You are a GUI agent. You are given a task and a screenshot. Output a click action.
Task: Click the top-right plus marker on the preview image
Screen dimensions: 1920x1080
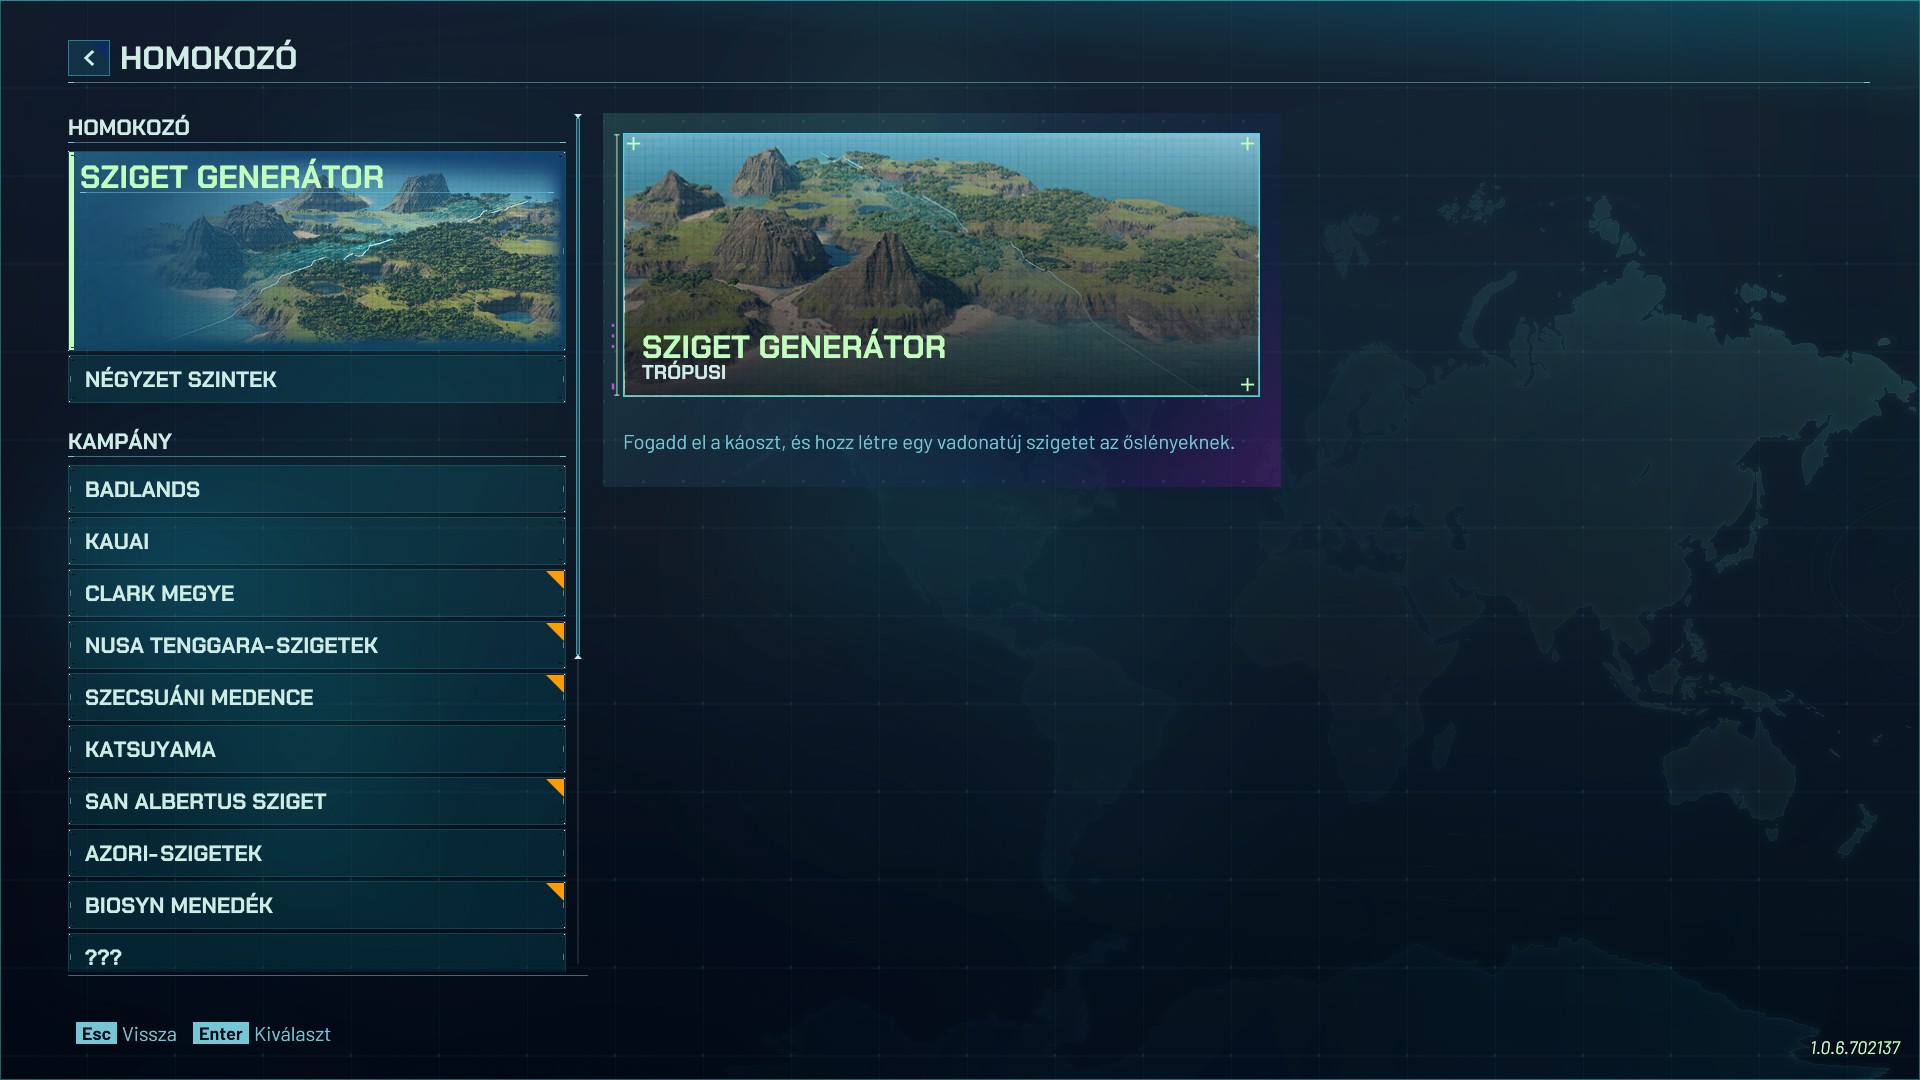(x=1247, y=144)
